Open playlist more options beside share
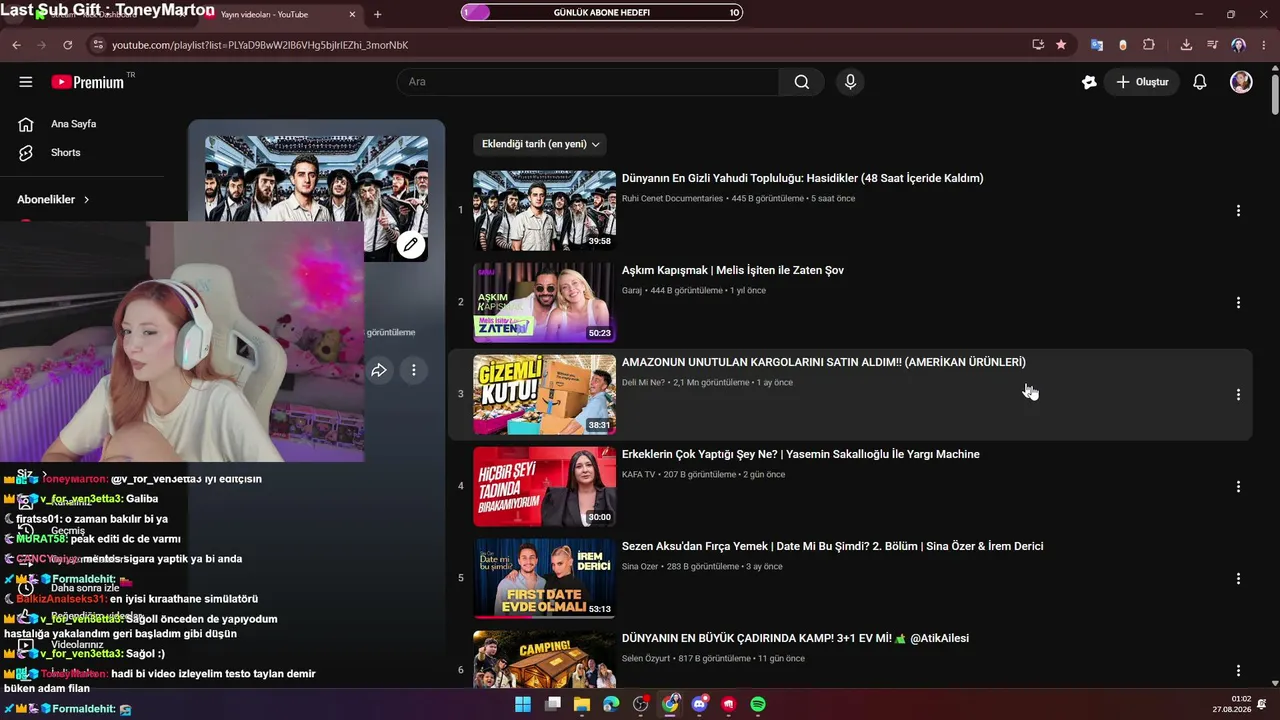This screenshot has width=1280, height=720. click(414, 371)
